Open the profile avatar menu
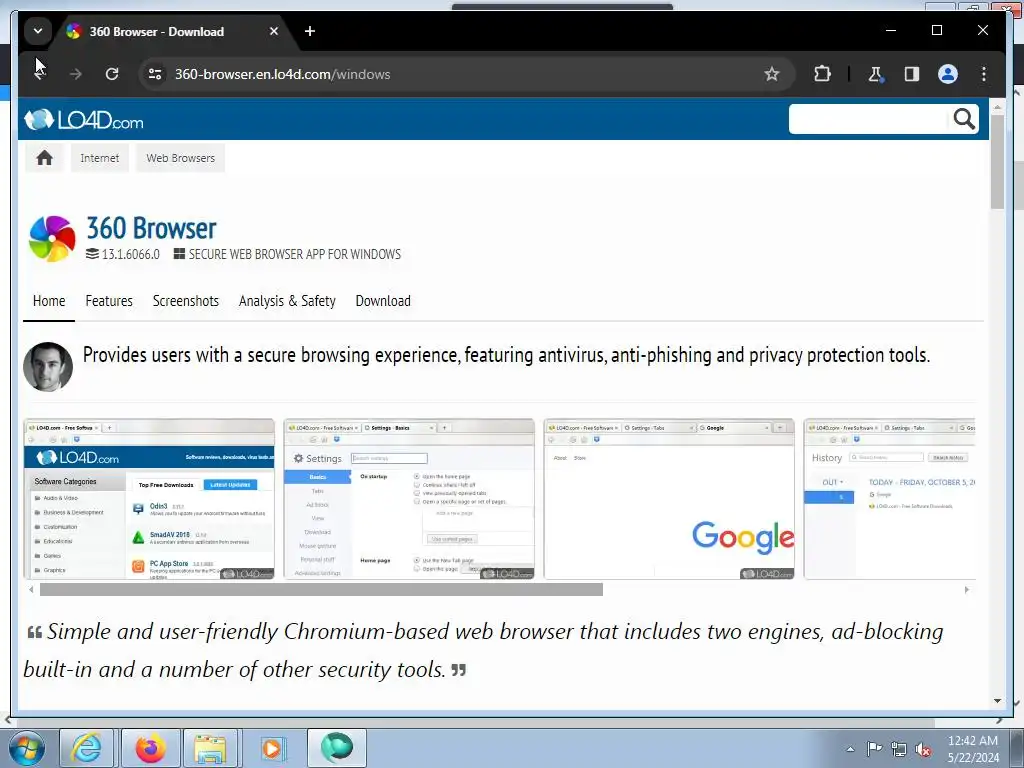1024x768 pixels. click(x=948, y=74)
